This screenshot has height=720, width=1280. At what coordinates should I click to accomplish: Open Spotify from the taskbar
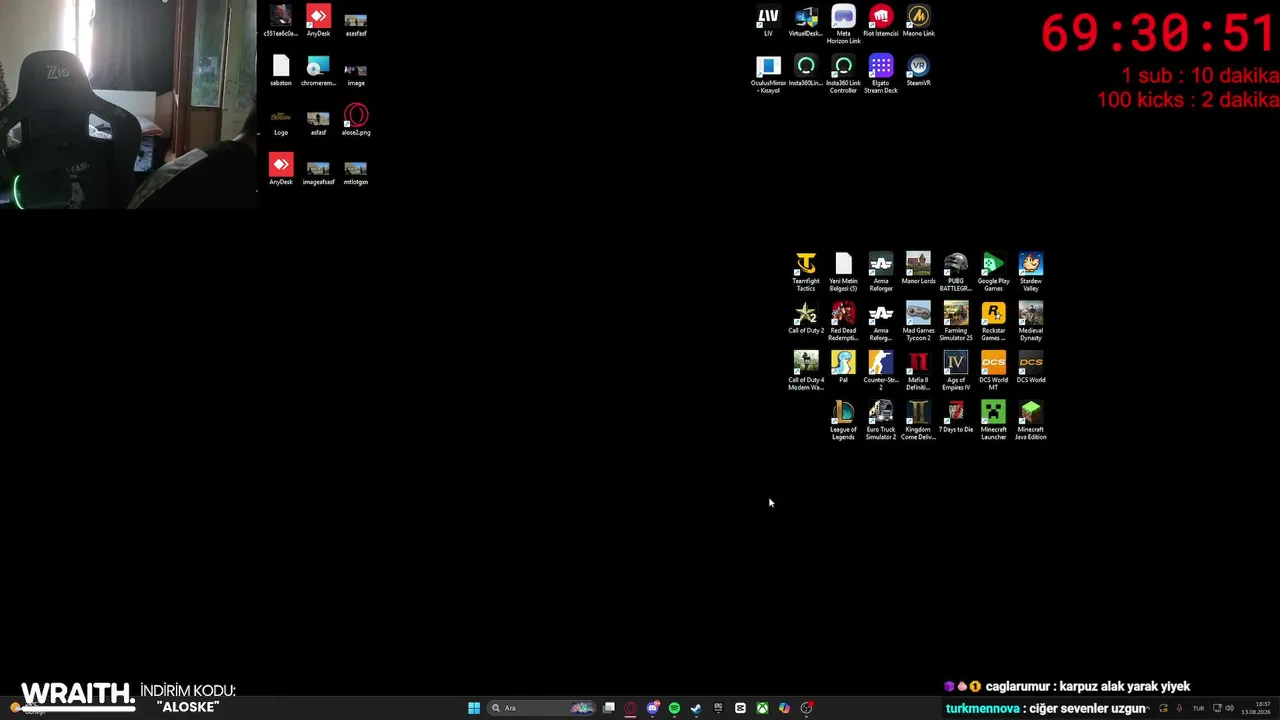pyautogui.click(x=674, y=708)
